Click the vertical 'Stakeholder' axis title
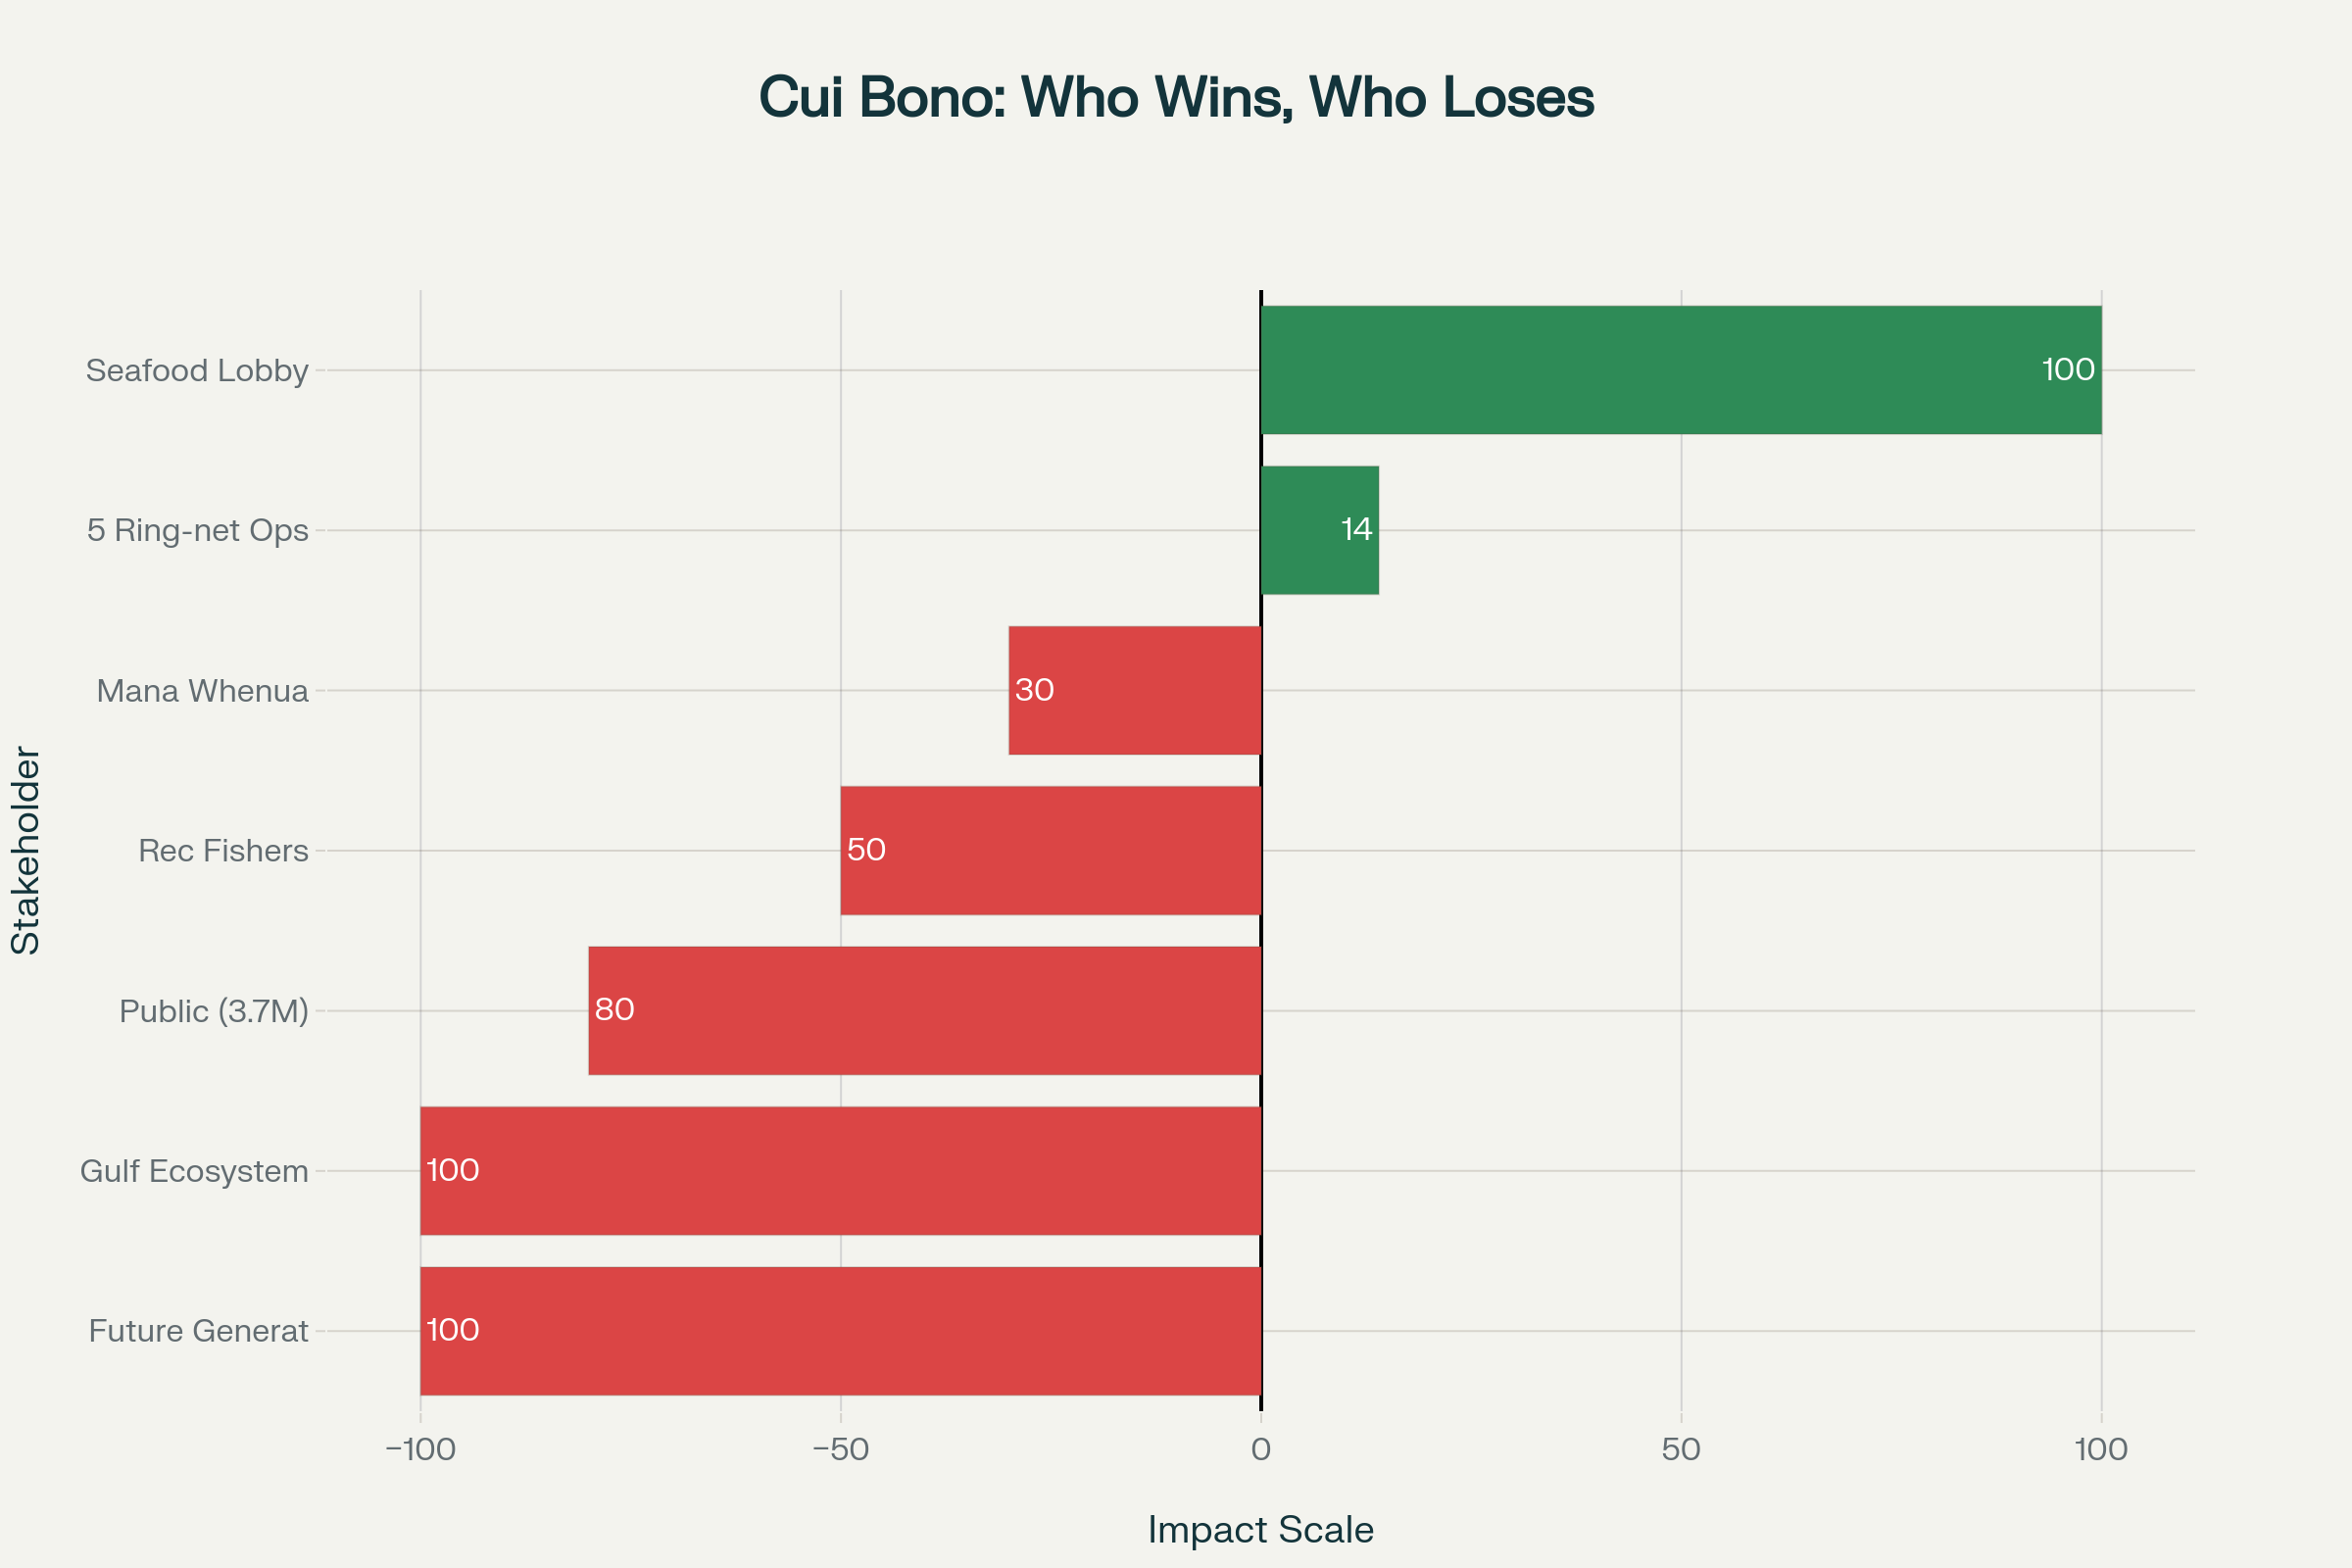 point(26,850)
